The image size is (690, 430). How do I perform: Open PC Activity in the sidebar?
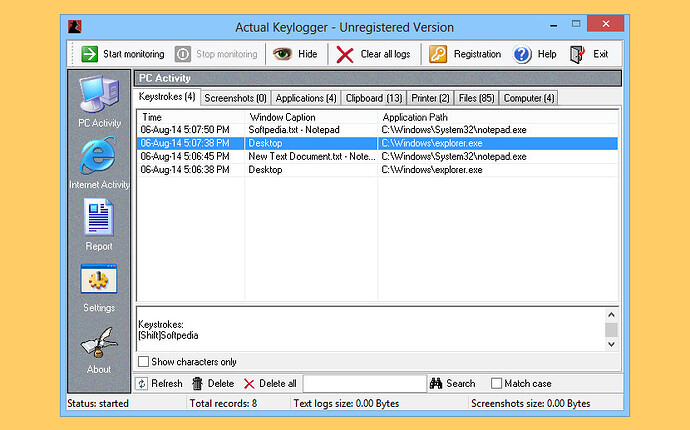pyautogui.click(x=99, y=100)
